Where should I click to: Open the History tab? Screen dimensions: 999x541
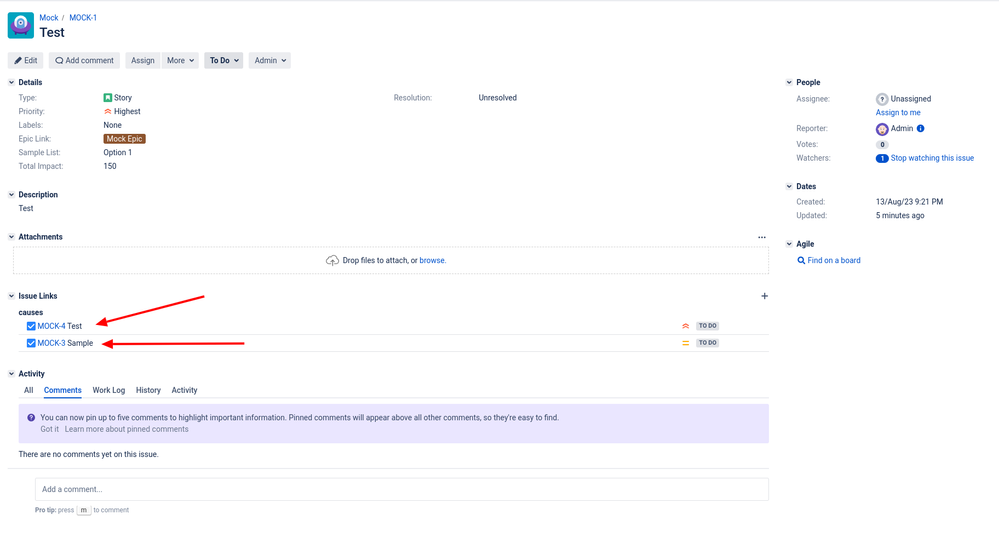[148, 390]
